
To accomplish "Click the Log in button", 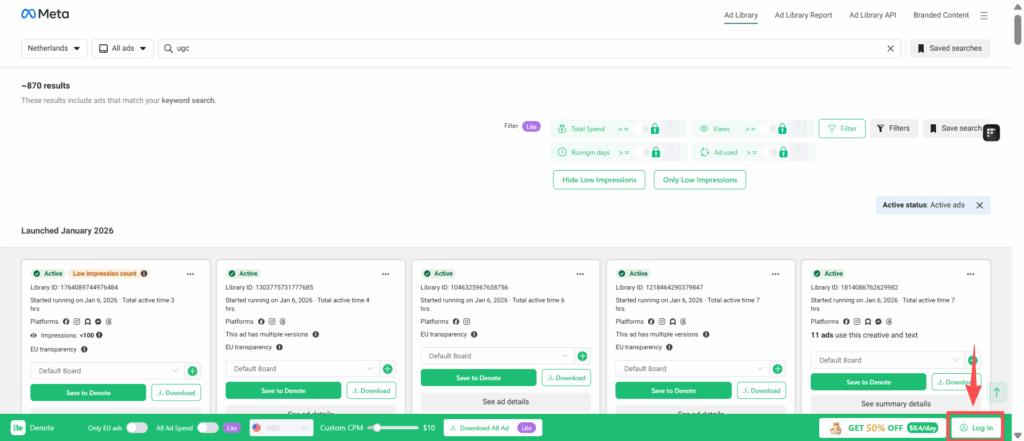I will click(976, 427).
